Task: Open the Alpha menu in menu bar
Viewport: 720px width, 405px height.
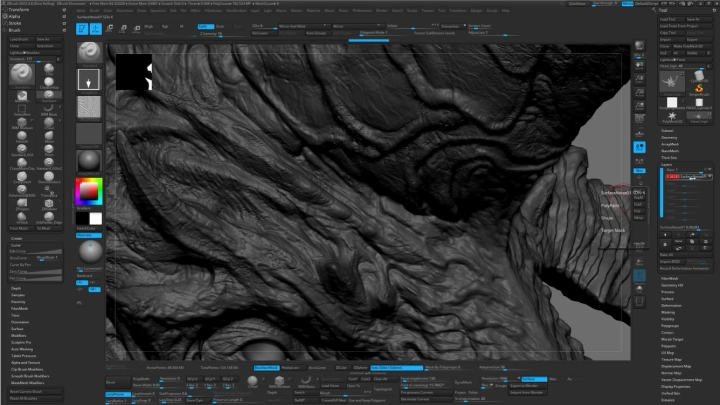Action: (81, 11)
